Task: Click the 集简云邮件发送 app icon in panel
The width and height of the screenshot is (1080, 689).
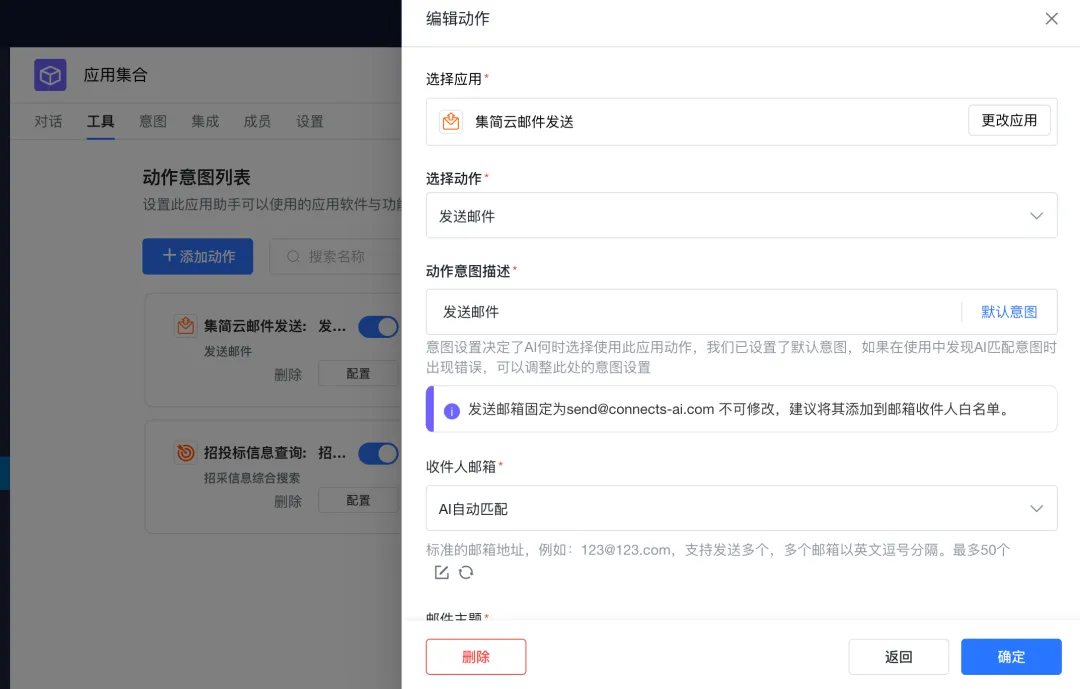Action: pos(451,121)
